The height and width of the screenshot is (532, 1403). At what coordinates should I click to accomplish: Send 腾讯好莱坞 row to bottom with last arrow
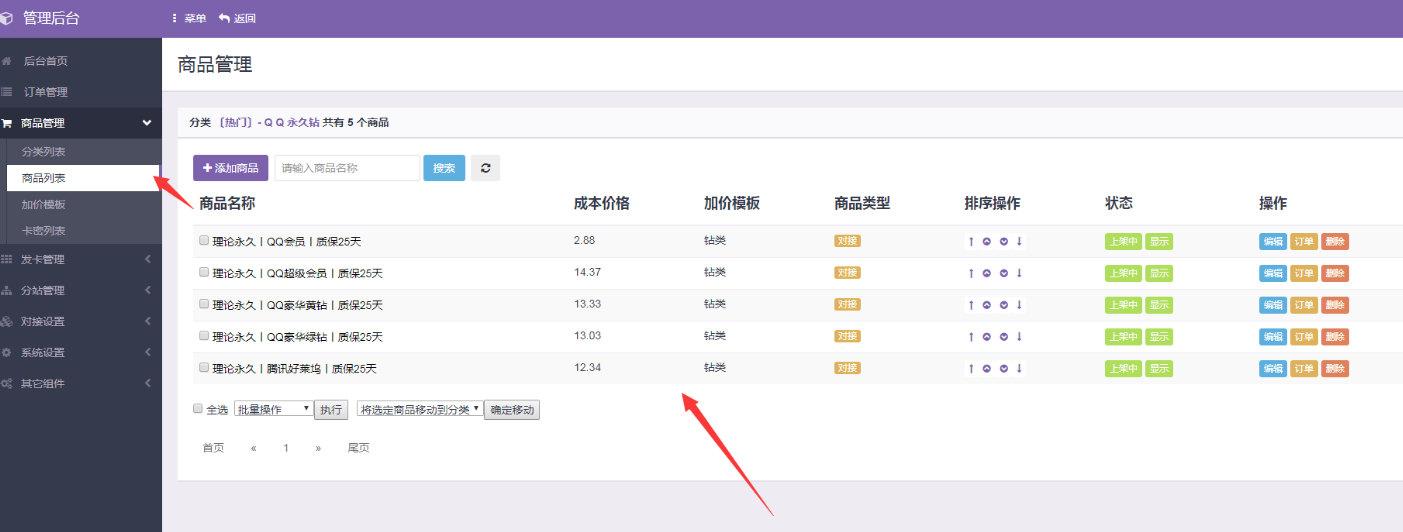[x=1019, y=368]
